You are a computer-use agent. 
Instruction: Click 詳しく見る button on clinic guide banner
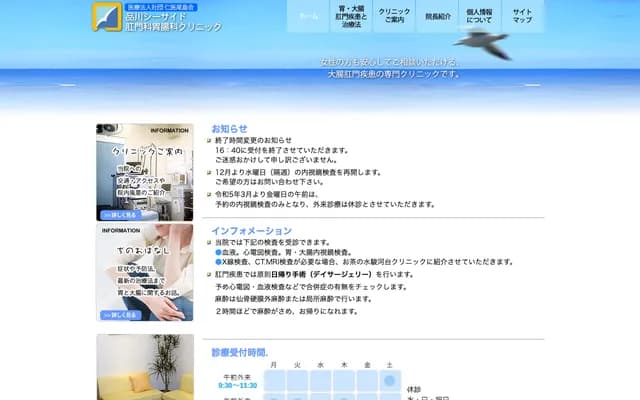[121, 215]
